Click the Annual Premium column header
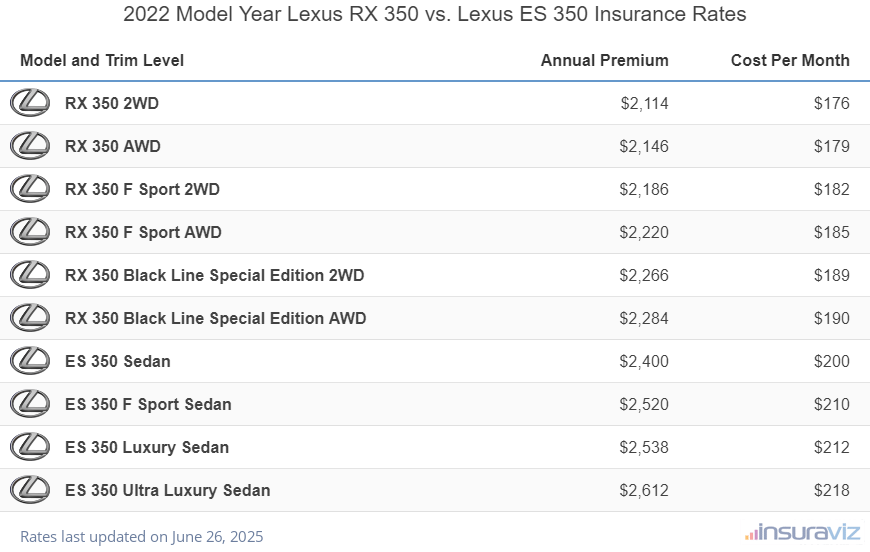 point(605,60)
